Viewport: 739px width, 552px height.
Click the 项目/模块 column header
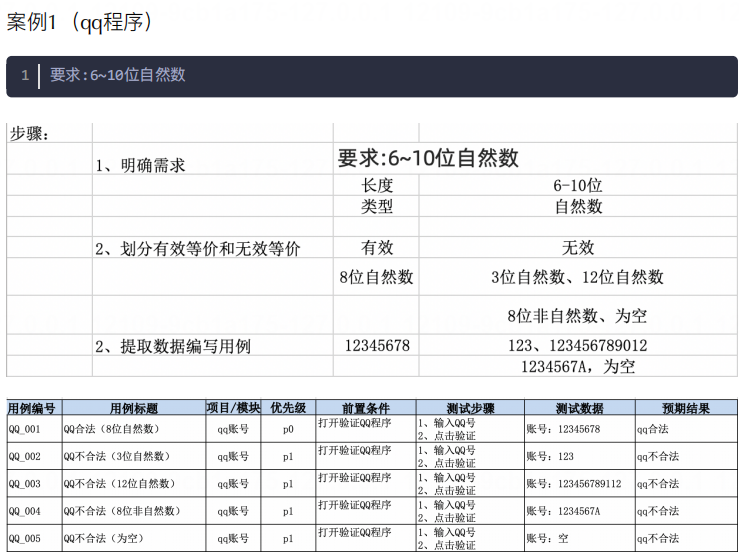click(233, 408)
